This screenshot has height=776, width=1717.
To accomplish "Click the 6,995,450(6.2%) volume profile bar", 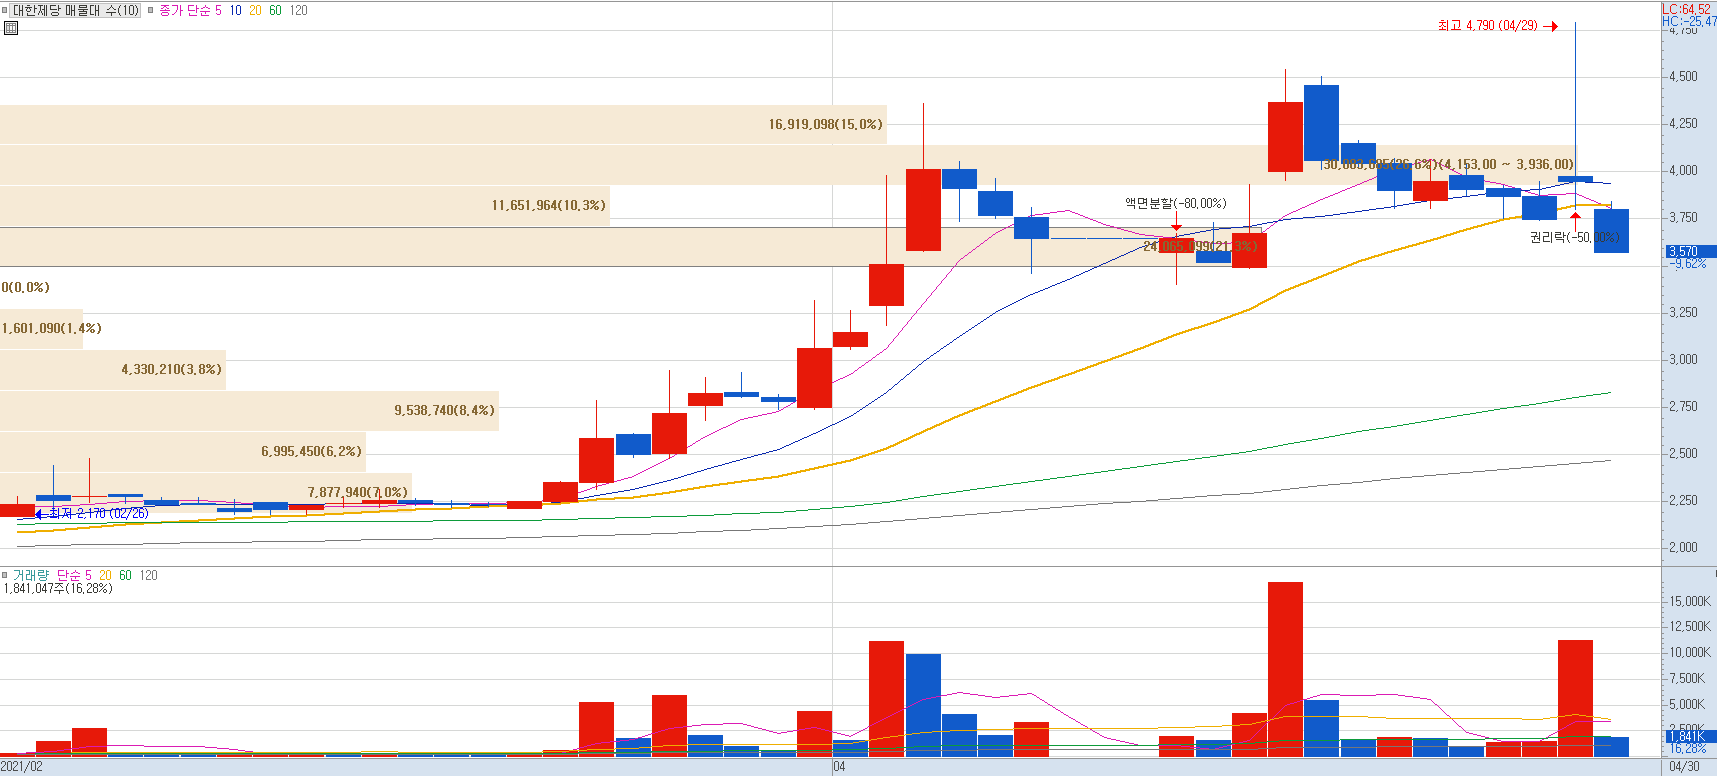I will pos(183,451).
